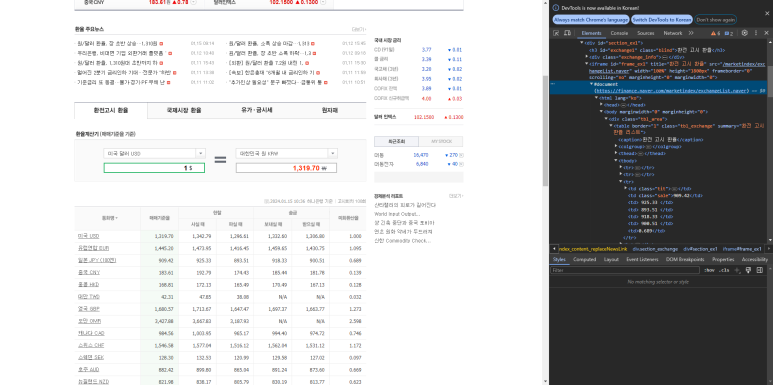
Task: Toggle the device toolbar icon in DevTools
Action: click(x=567, y=33)
